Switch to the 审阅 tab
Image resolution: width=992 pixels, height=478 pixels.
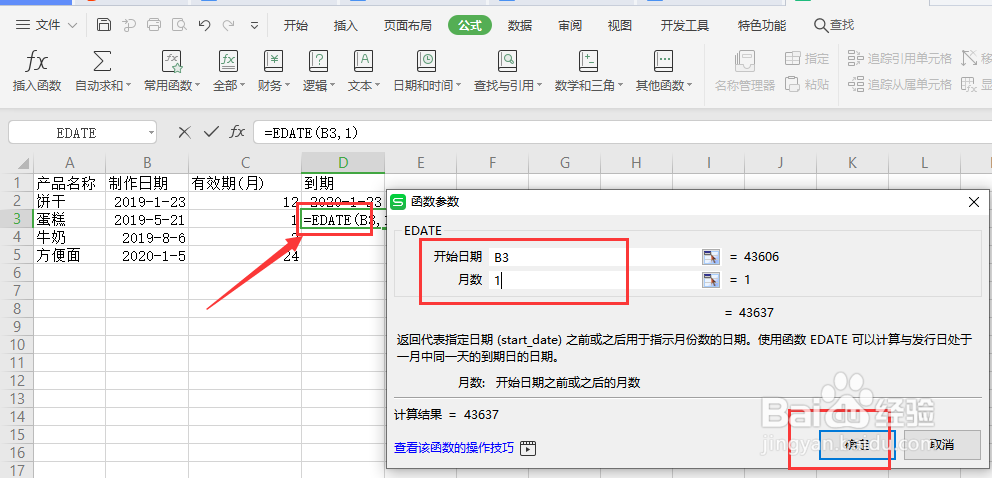point(569,25)
